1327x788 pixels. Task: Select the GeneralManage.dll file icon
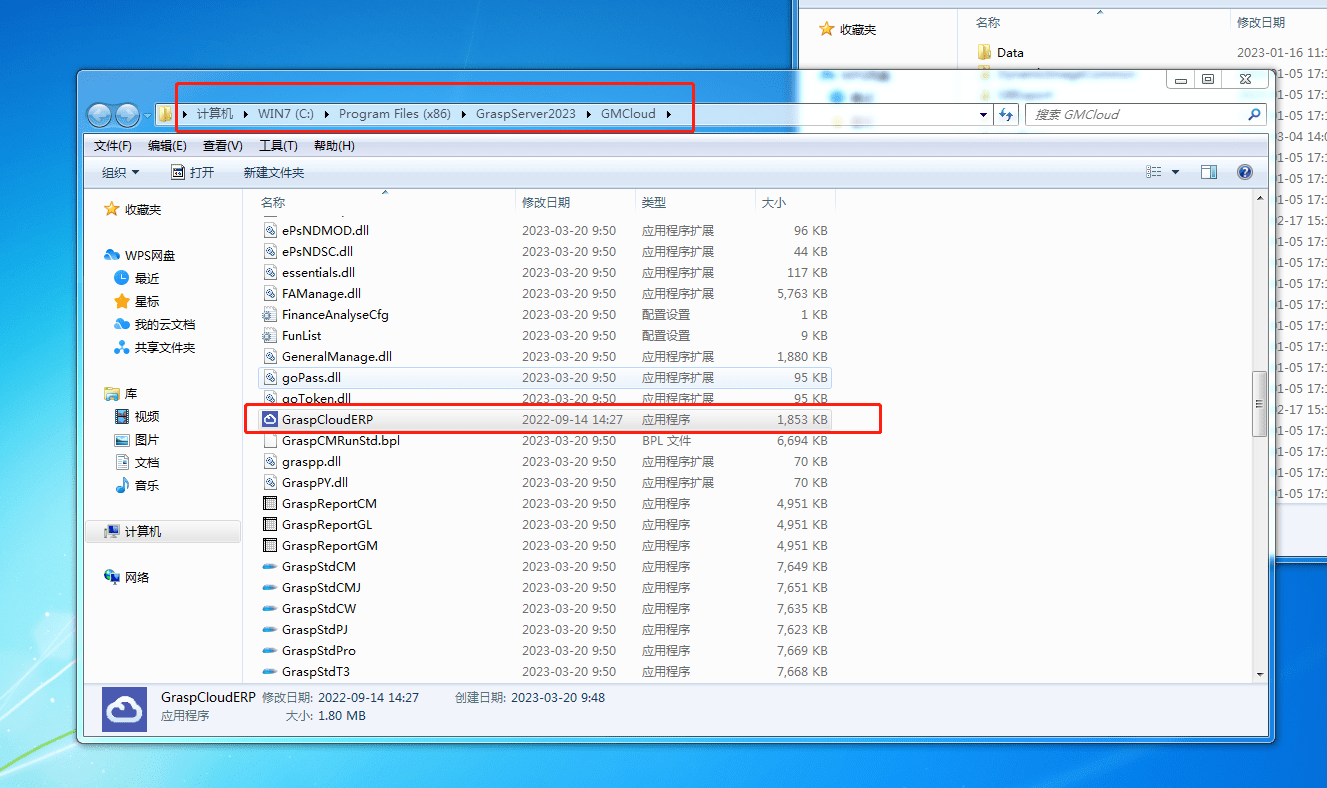tap(270, 356)
